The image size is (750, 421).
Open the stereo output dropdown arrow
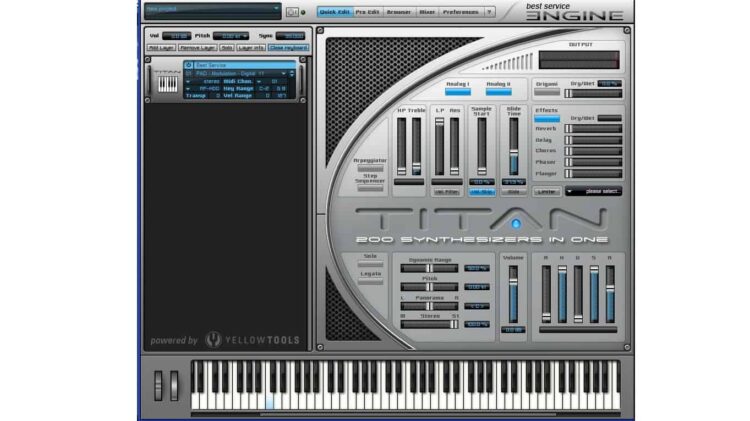click(188, 81)
